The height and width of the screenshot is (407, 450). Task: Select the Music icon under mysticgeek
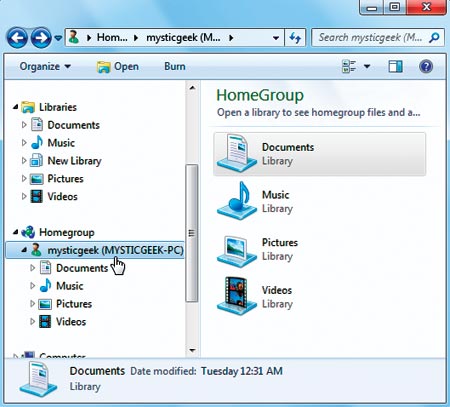[45, 285]
